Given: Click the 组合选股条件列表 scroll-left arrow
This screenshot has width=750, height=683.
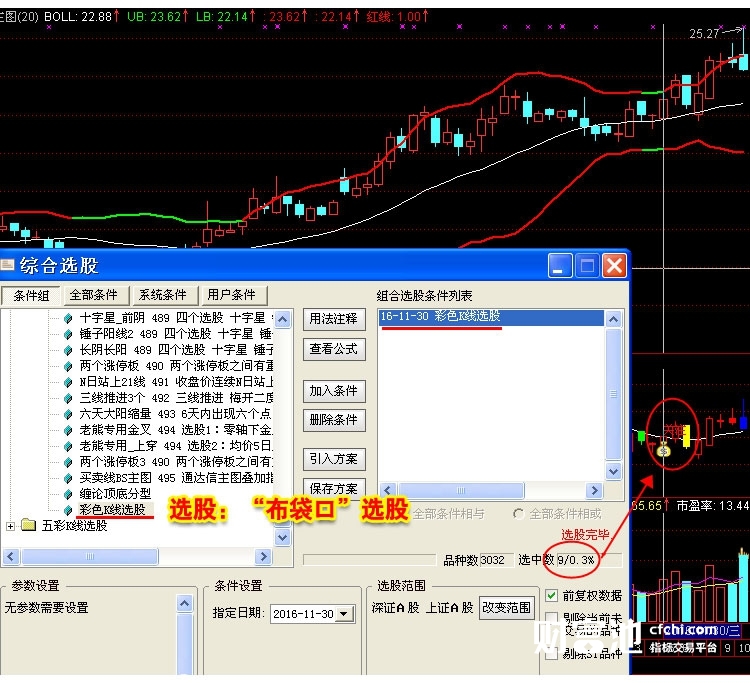Looking at the screenshot, I should coord(388,490).
